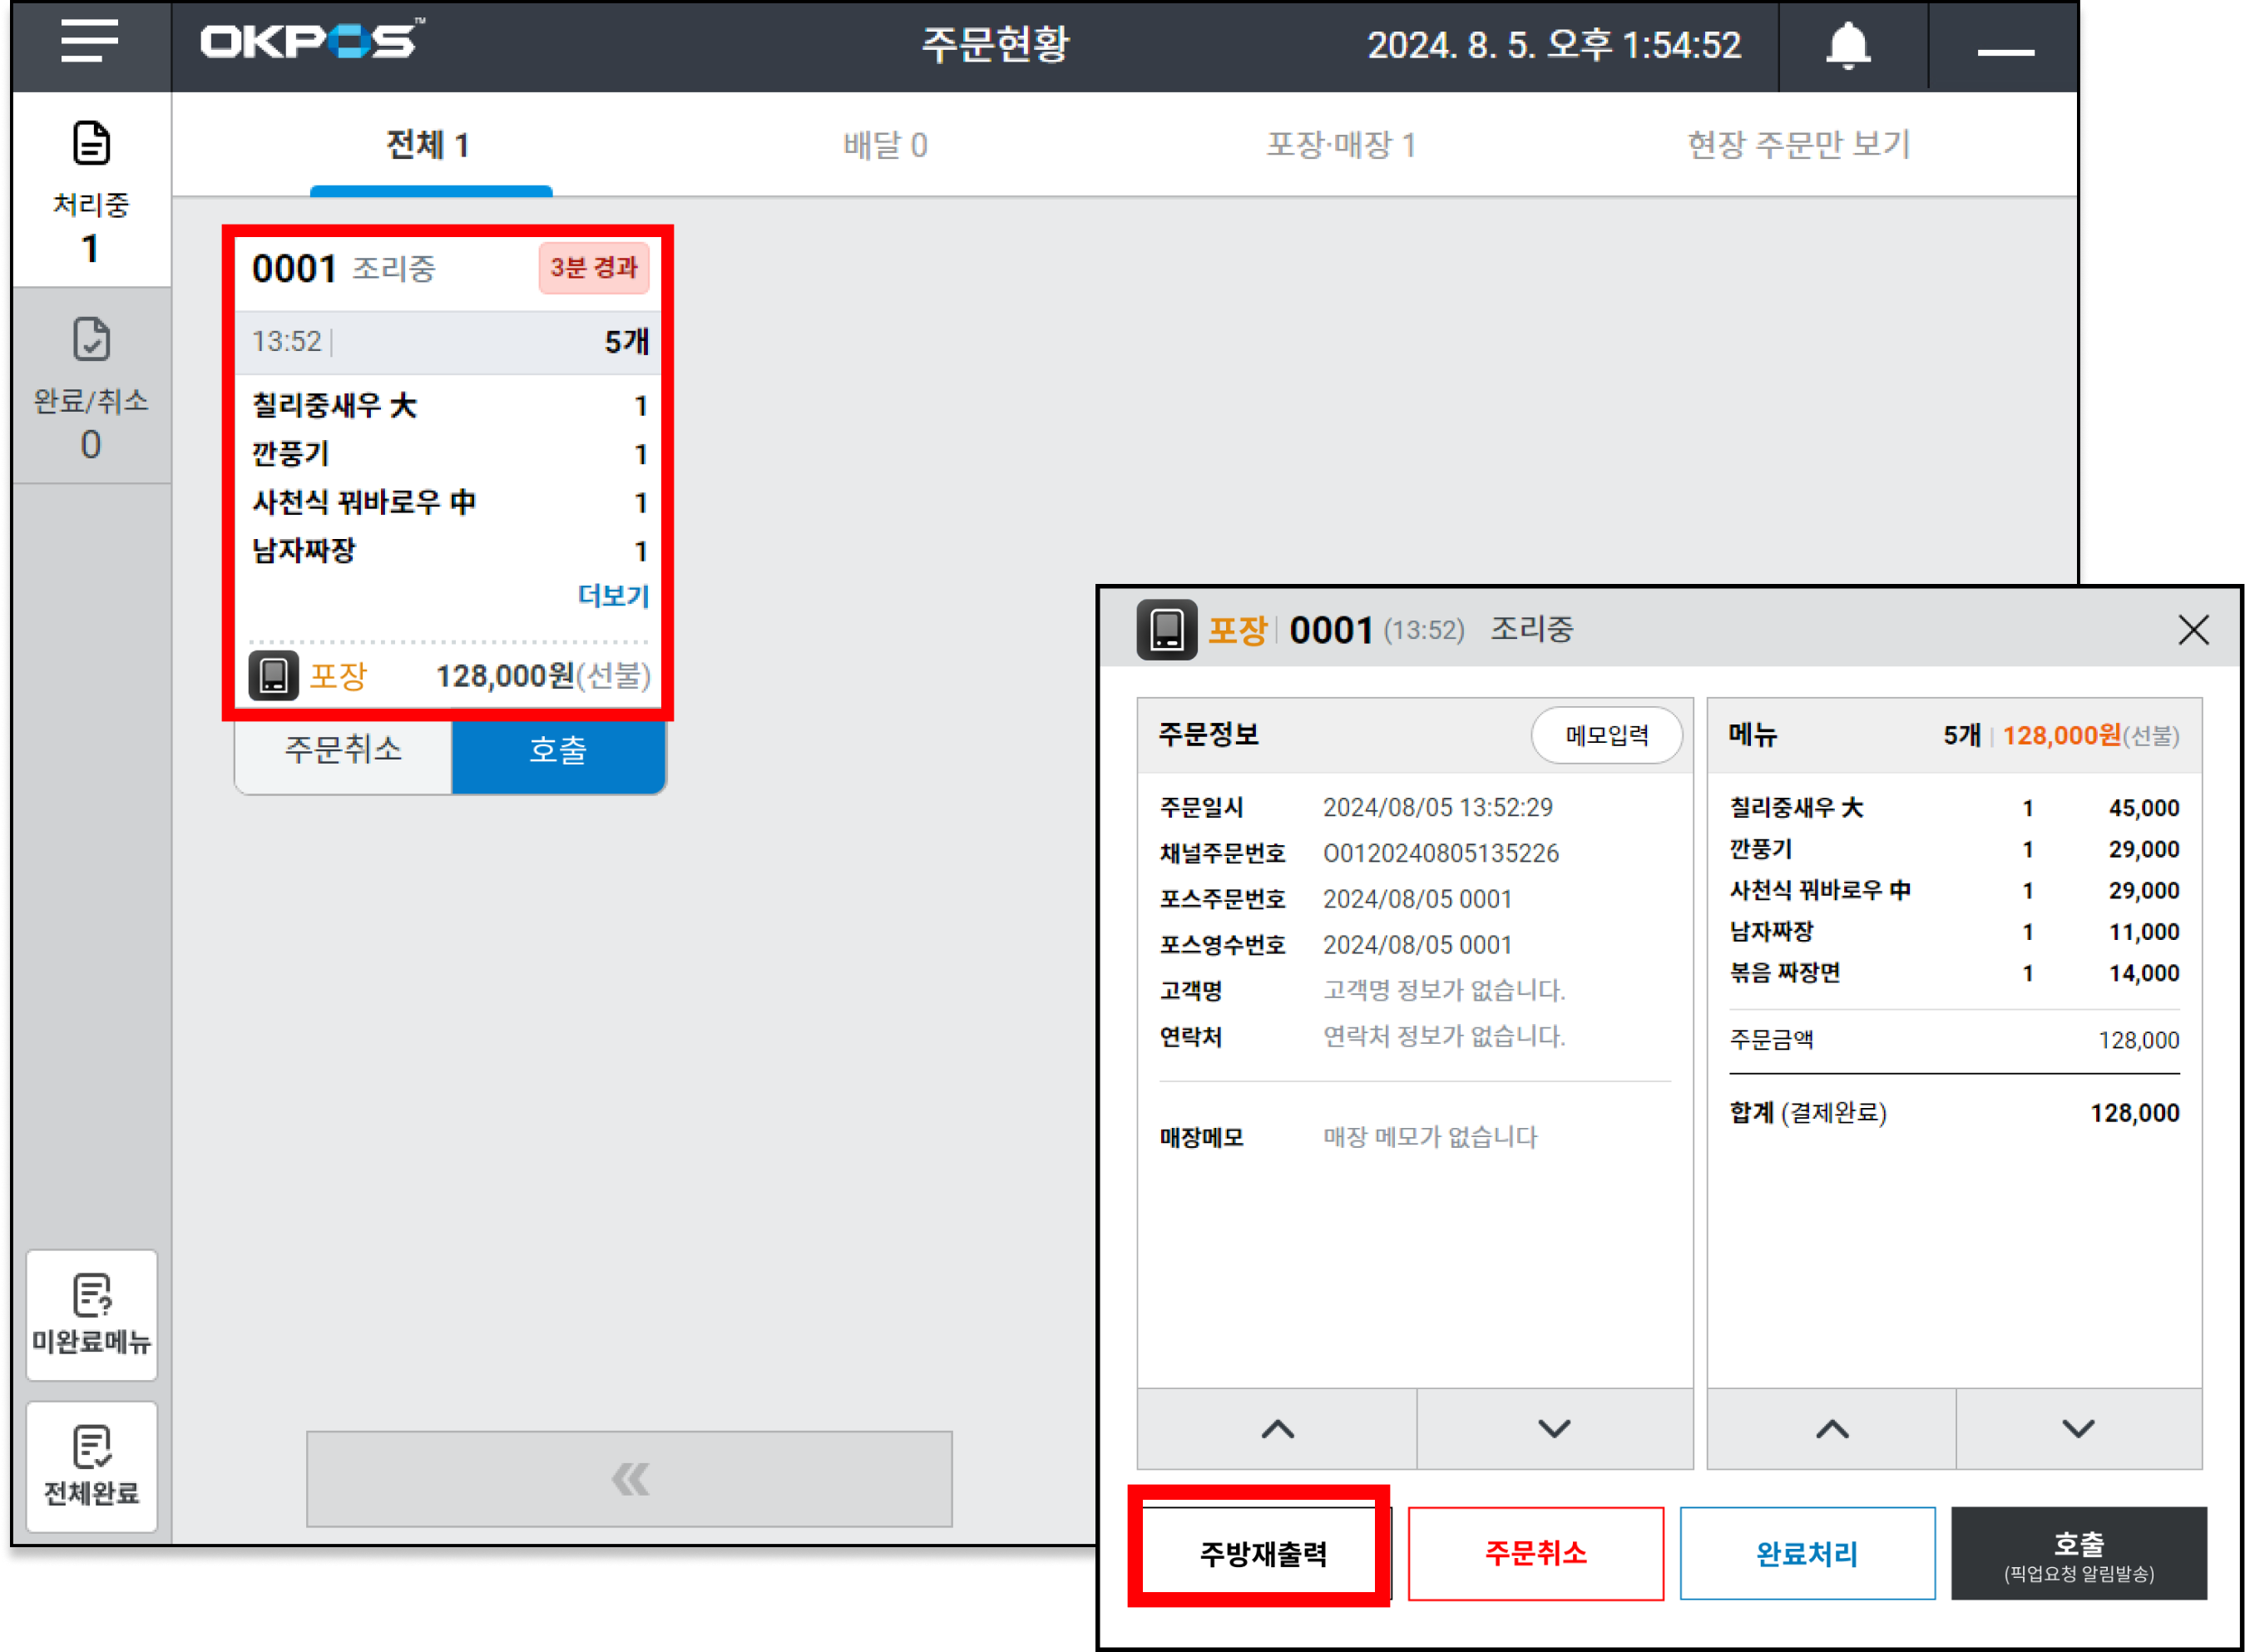
Task: Expand order items with 더보기
Action: pos(613,596)
